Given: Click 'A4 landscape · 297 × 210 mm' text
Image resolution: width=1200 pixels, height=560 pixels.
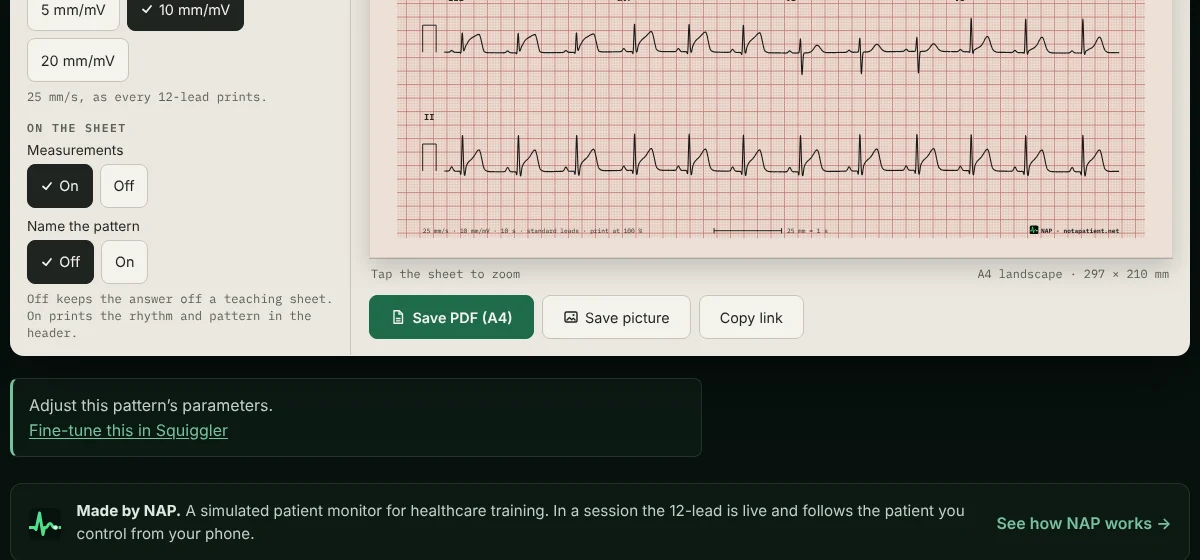Looking at the screenshot, I should pos(1073,274).
